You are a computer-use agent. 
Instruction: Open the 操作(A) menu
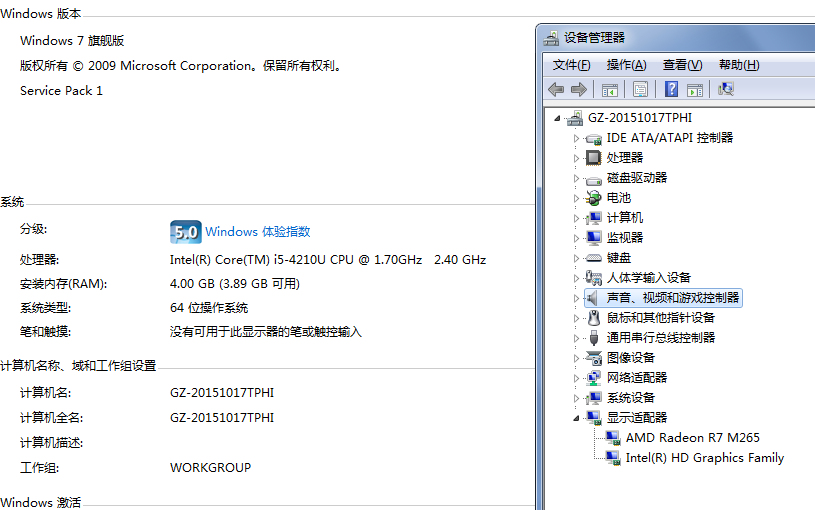coord(626,65)
